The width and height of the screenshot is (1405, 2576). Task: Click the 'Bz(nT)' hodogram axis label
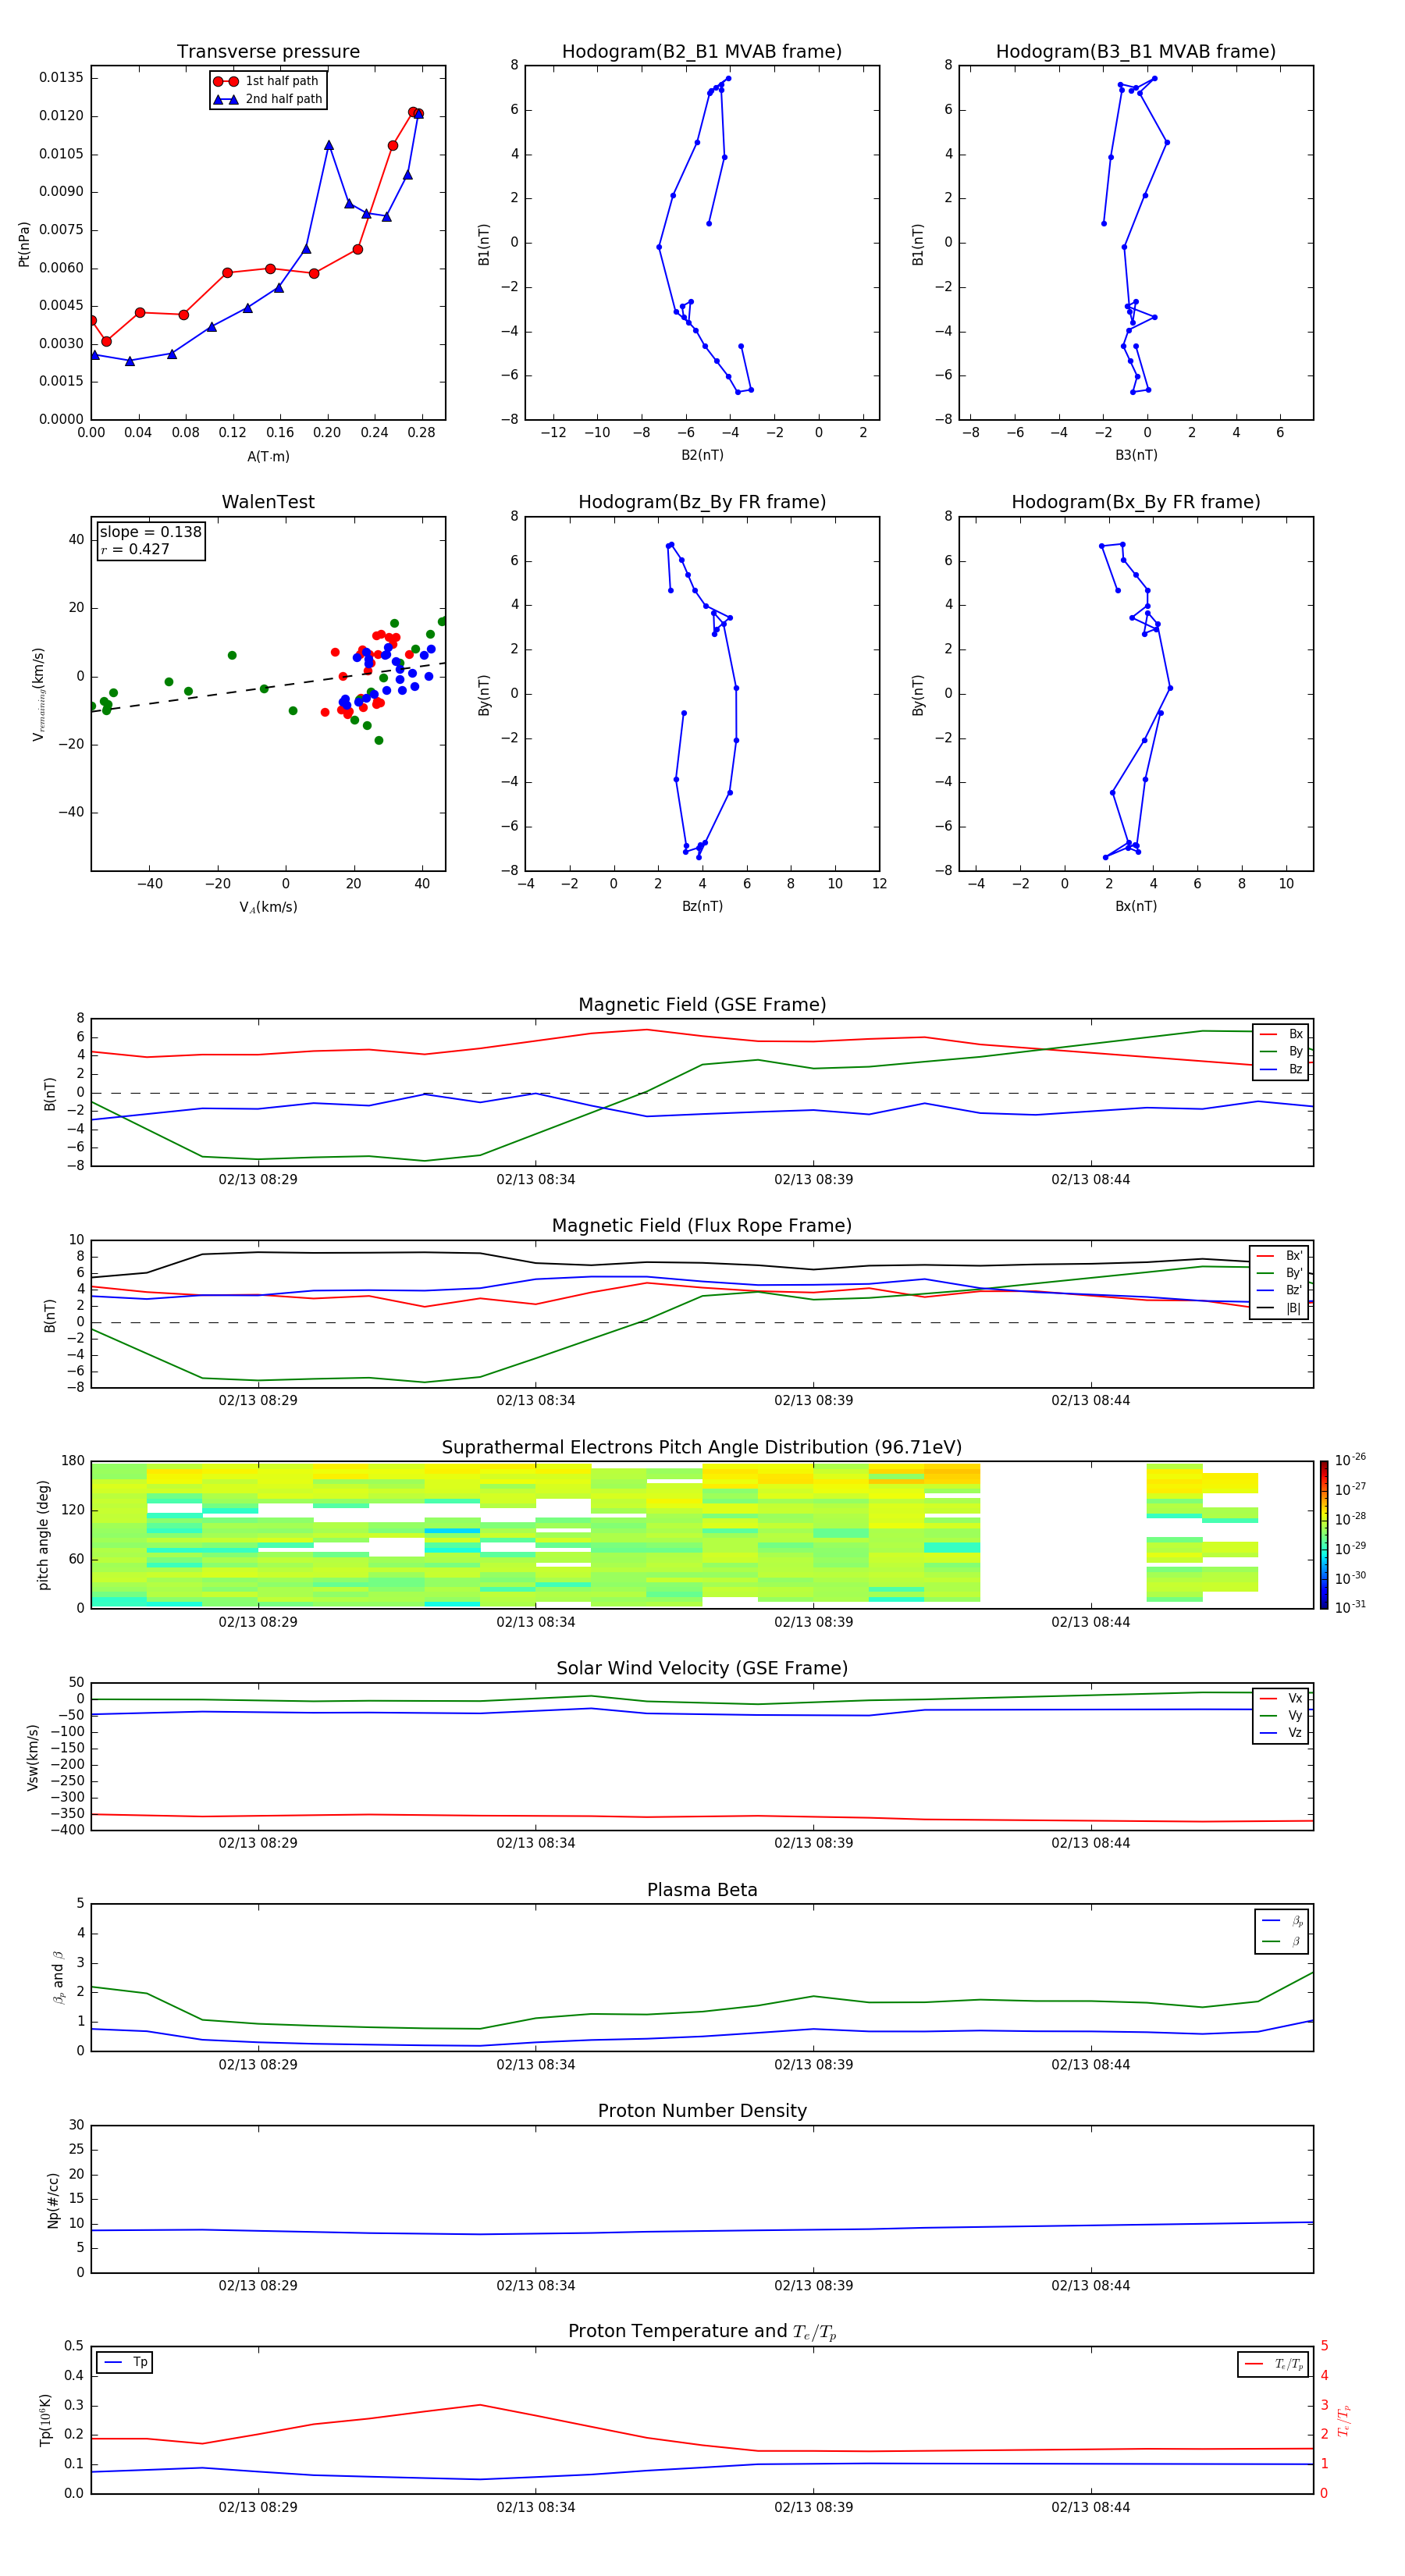[702, 906]
